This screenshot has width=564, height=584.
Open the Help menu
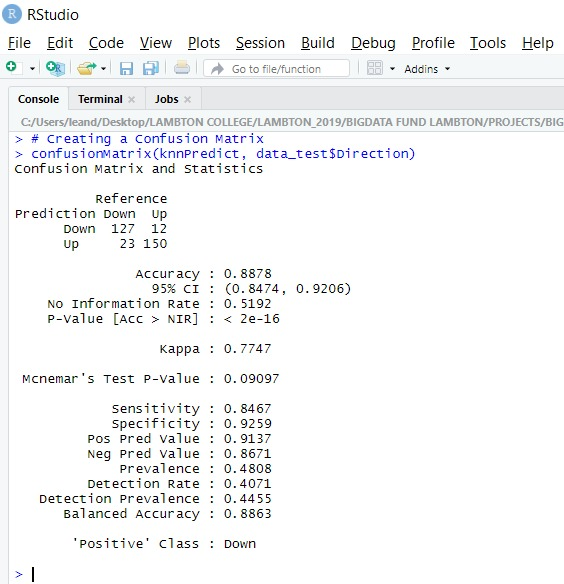[x=538, y=43]
